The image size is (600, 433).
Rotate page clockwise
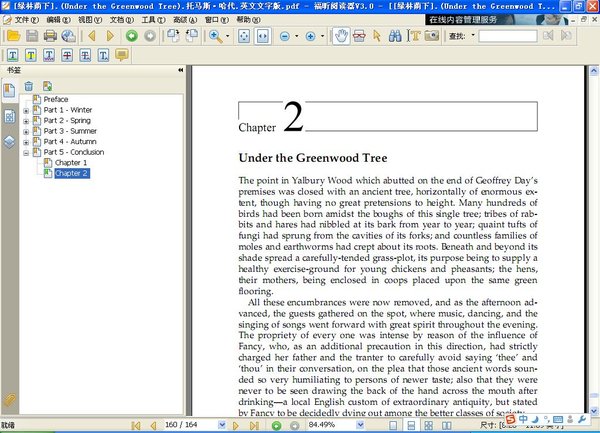(173, 36)
